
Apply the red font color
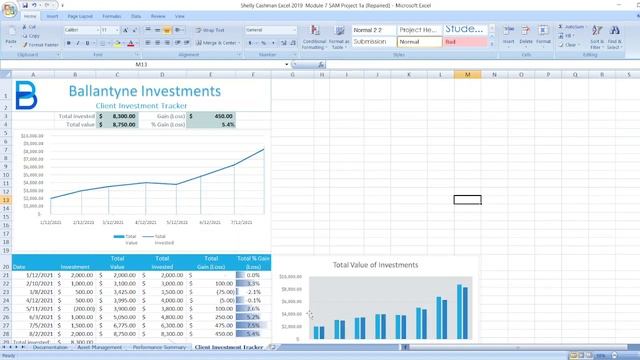pyautogui.click(x=131, y=43)
